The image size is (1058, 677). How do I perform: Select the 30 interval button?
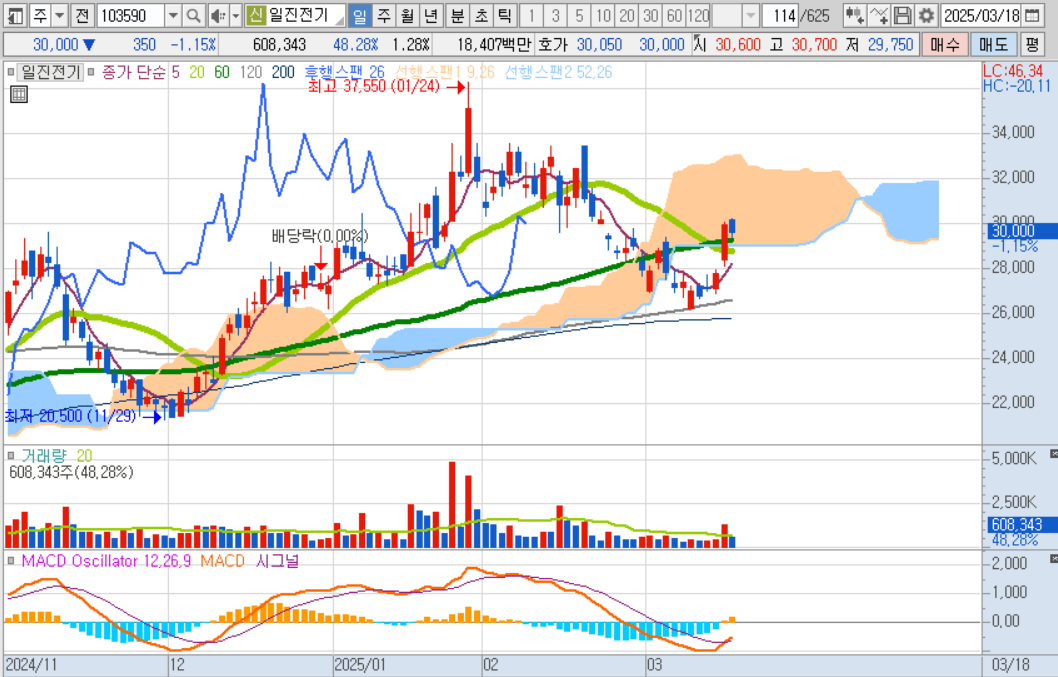[650, 15]
